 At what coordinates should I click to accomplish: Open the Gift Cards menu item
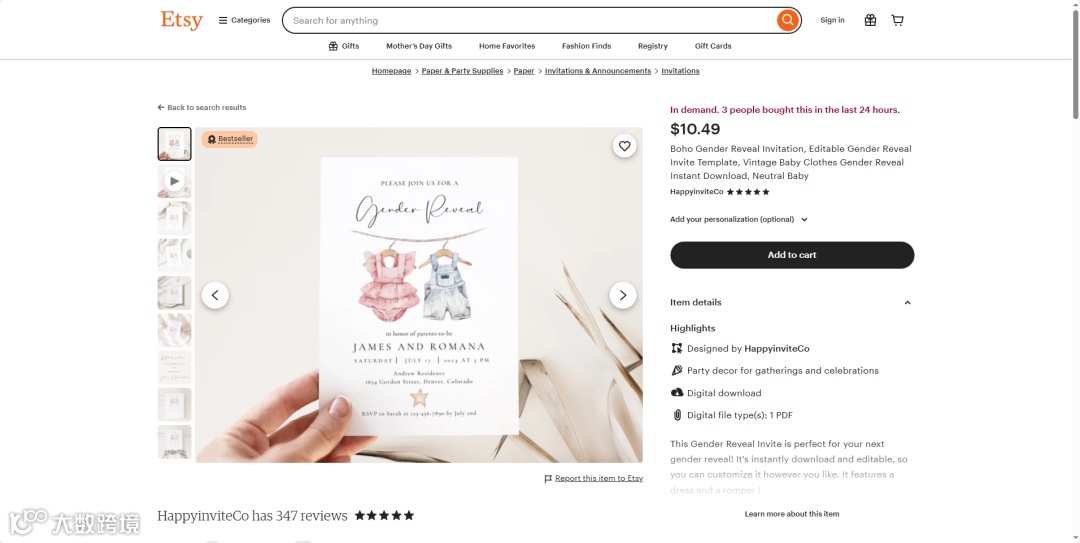click(x=713, y=46)
